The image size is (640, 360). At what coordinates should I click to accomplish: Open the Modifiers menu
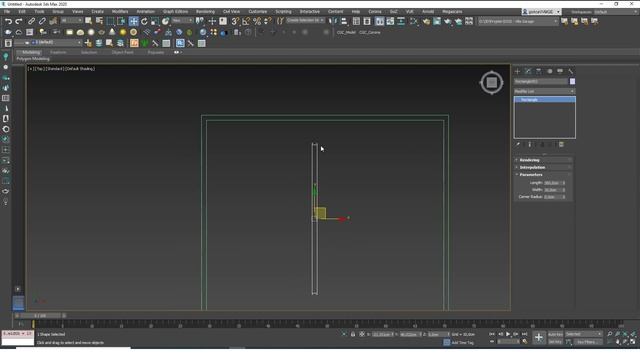pos(120,11)
